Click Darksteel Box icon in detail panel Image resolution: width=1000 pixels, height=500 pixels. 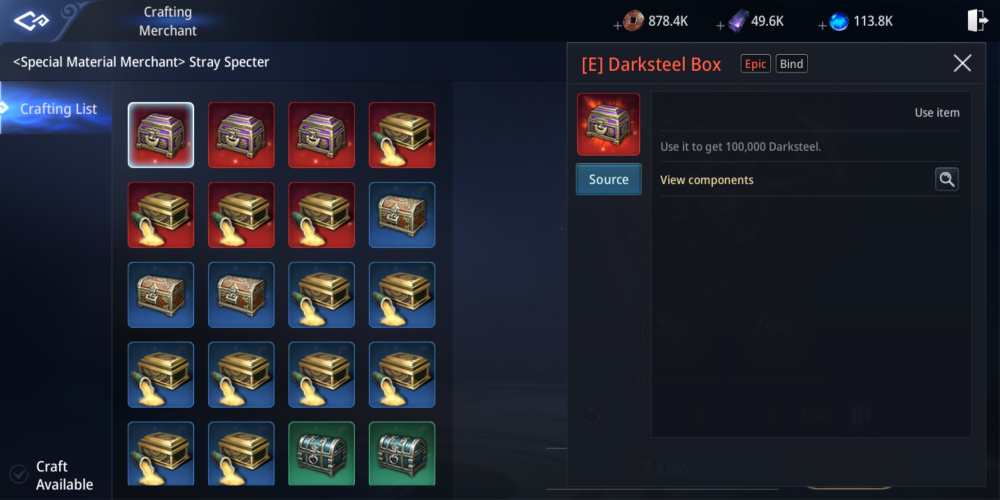coord(608,124)
